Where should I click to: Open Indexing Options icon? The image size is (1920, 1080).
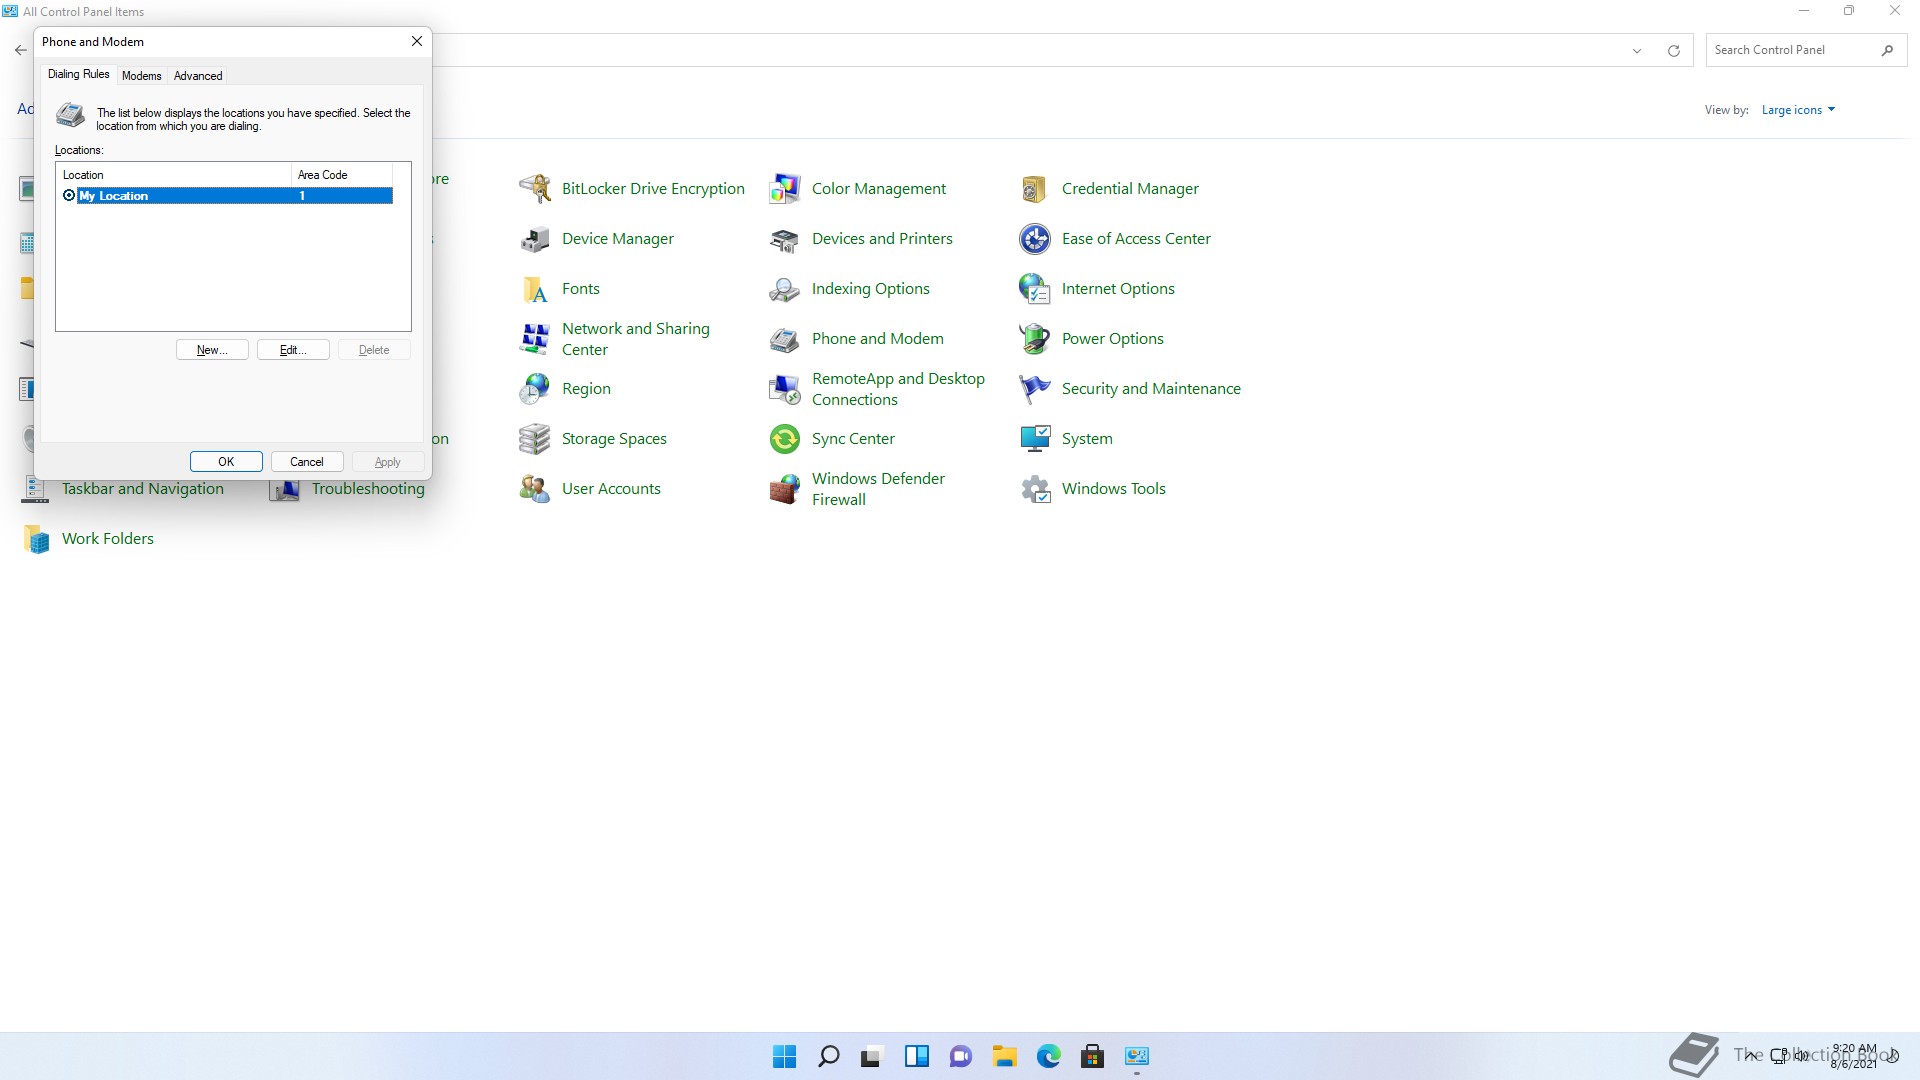pyautogui.click(x=785, y=288)
